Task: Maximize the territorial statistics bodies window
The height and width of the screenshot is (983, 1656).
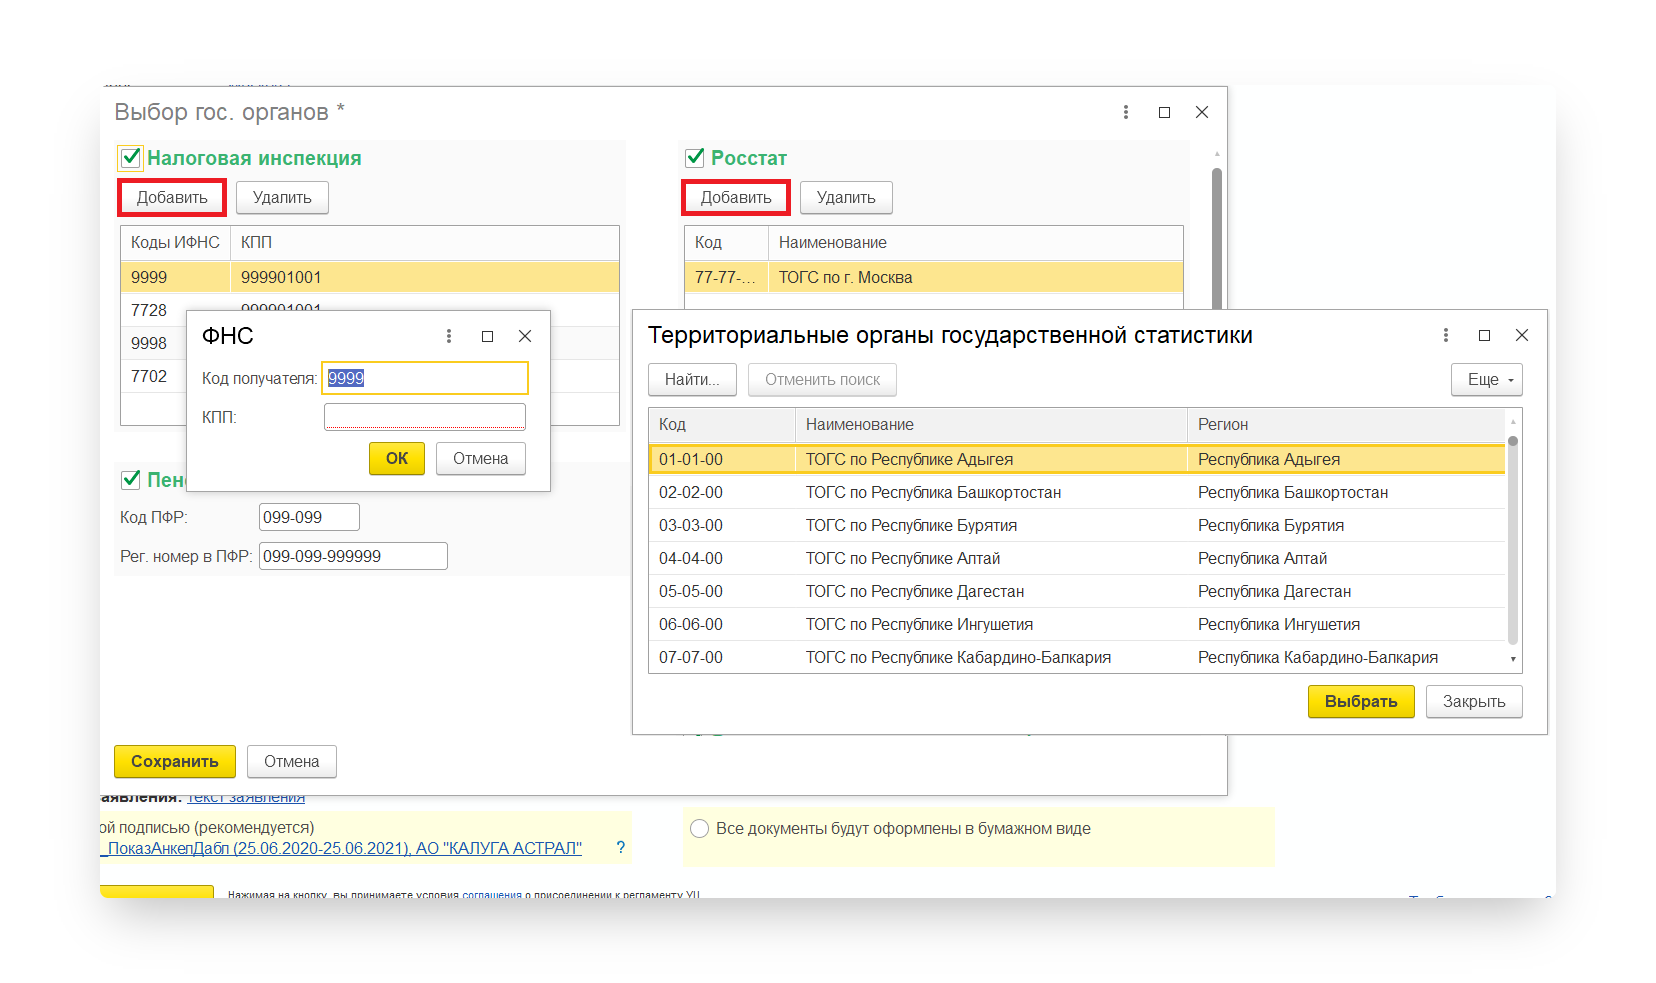Action: coord(1484,335)
